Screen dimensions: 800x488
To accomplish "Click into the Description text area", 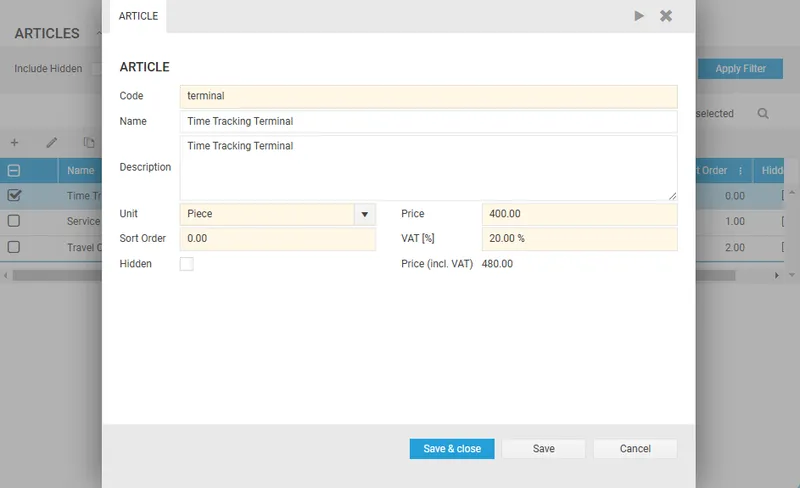I will (x=428, y=168).
